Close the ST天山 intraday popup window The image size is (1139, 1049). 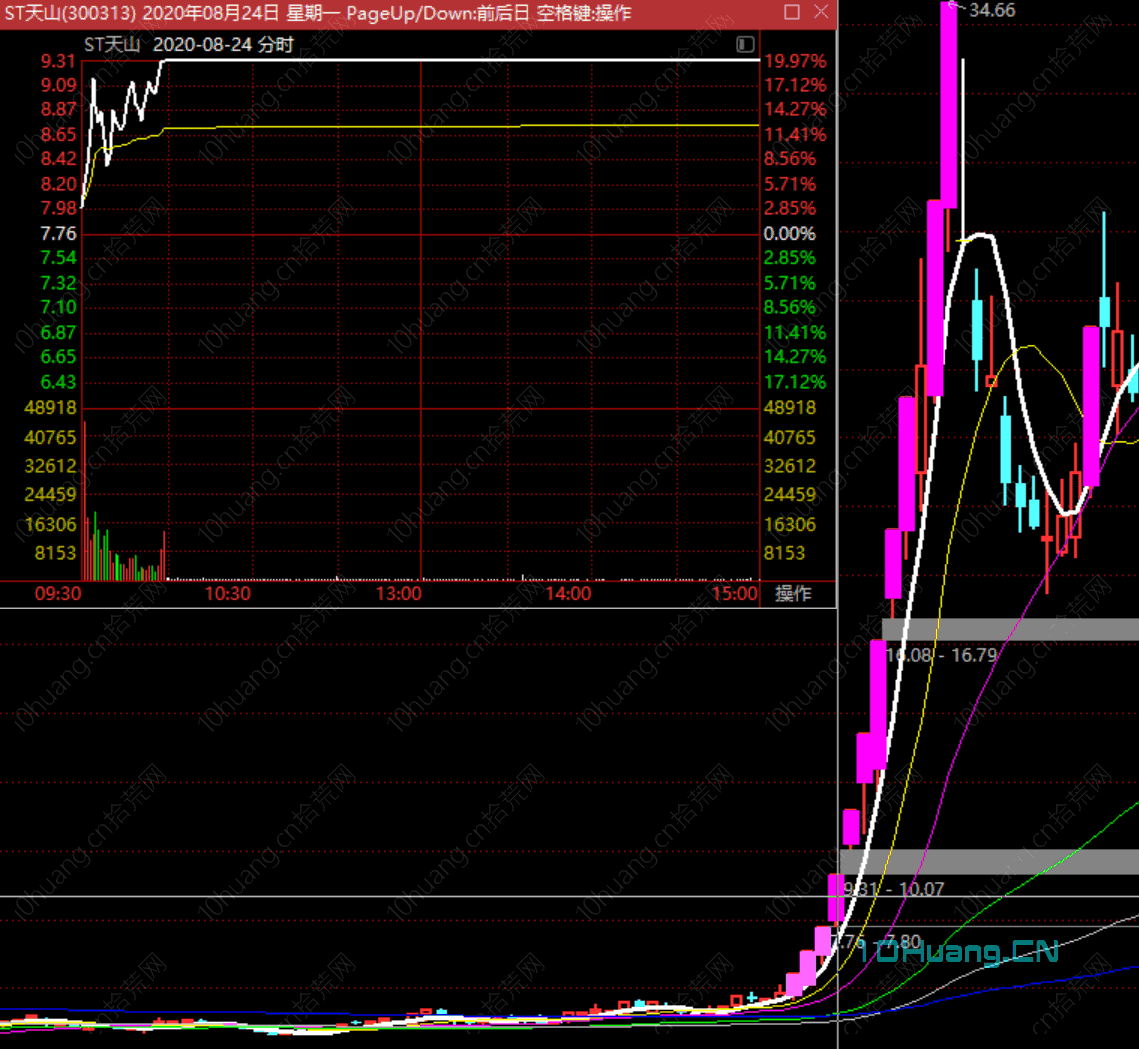tap(821, 12)
